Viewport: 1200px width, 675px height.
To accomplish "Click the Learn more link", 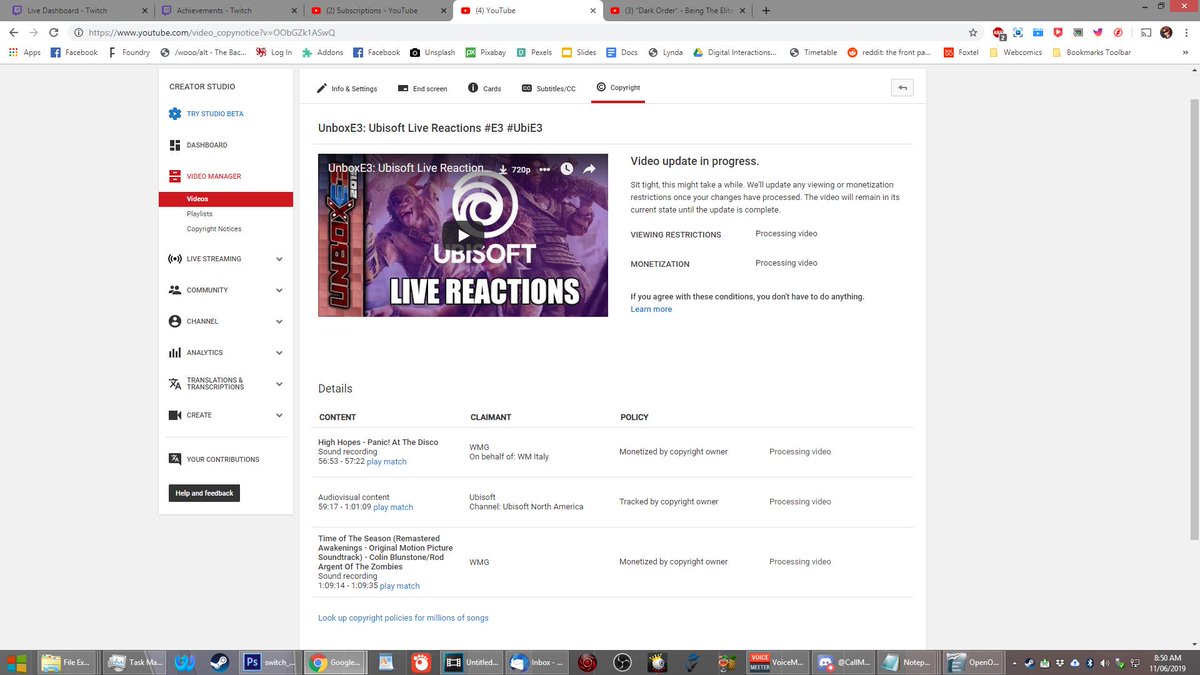I will point(651,309).
